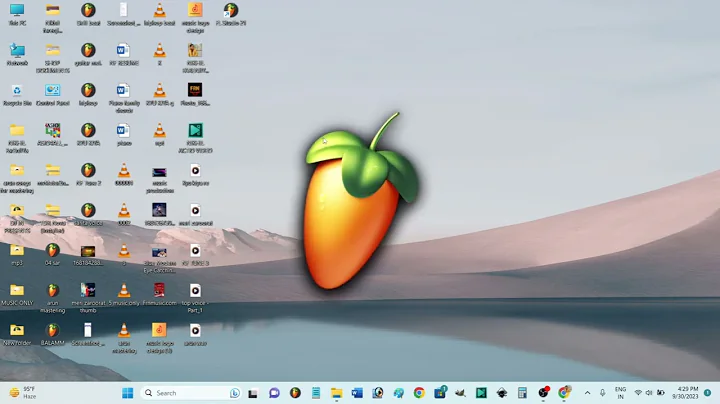Click the microphone tray icon
This screenshot has height=404, width=720.
[602, 393]
